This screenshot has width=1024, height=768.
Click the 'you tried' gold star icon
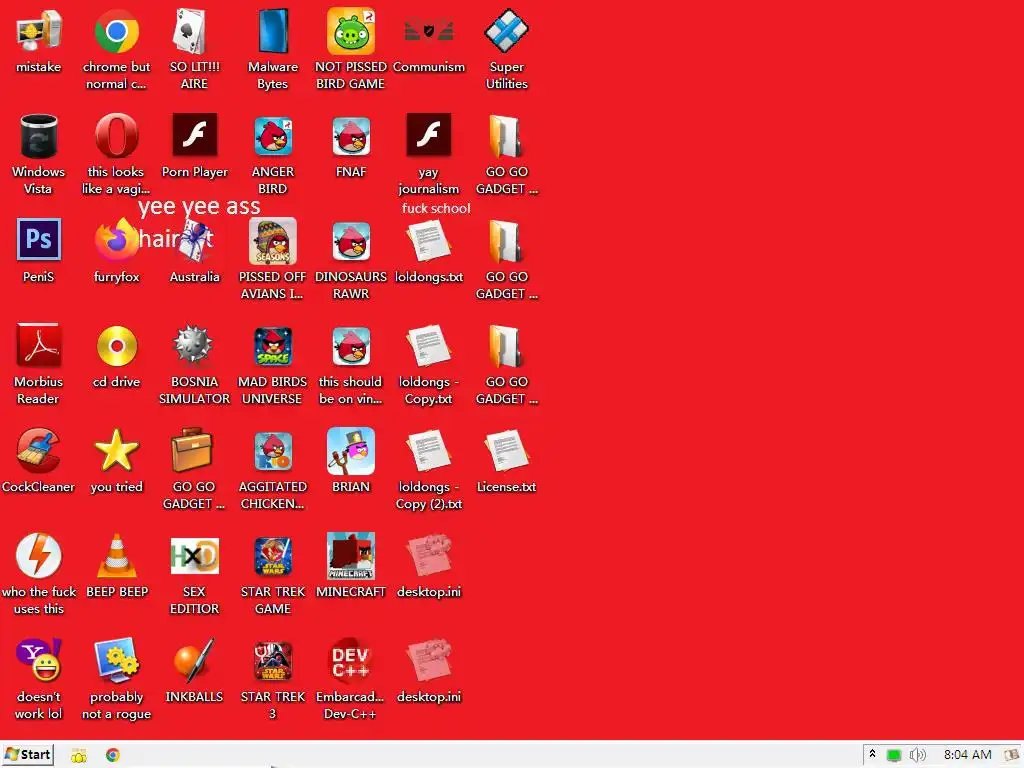coord(116,451)
